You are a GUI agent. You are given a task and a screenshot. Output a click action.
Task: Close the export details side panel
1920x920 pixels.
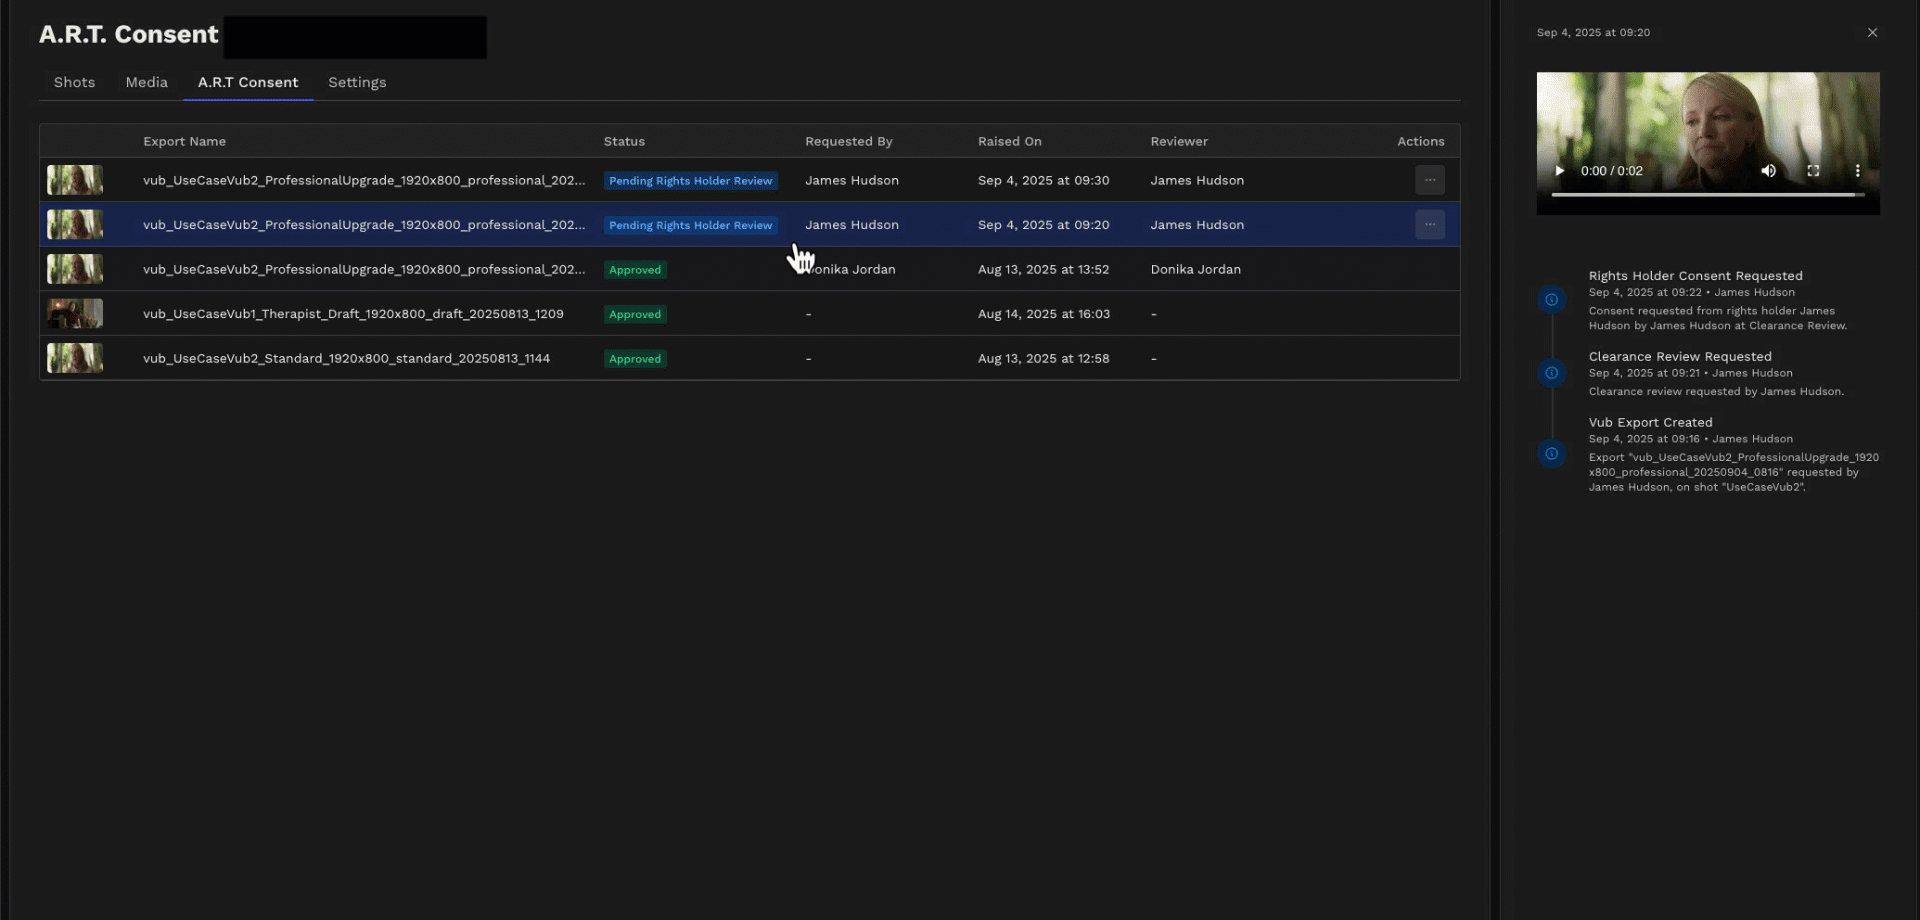(1872, 33)
